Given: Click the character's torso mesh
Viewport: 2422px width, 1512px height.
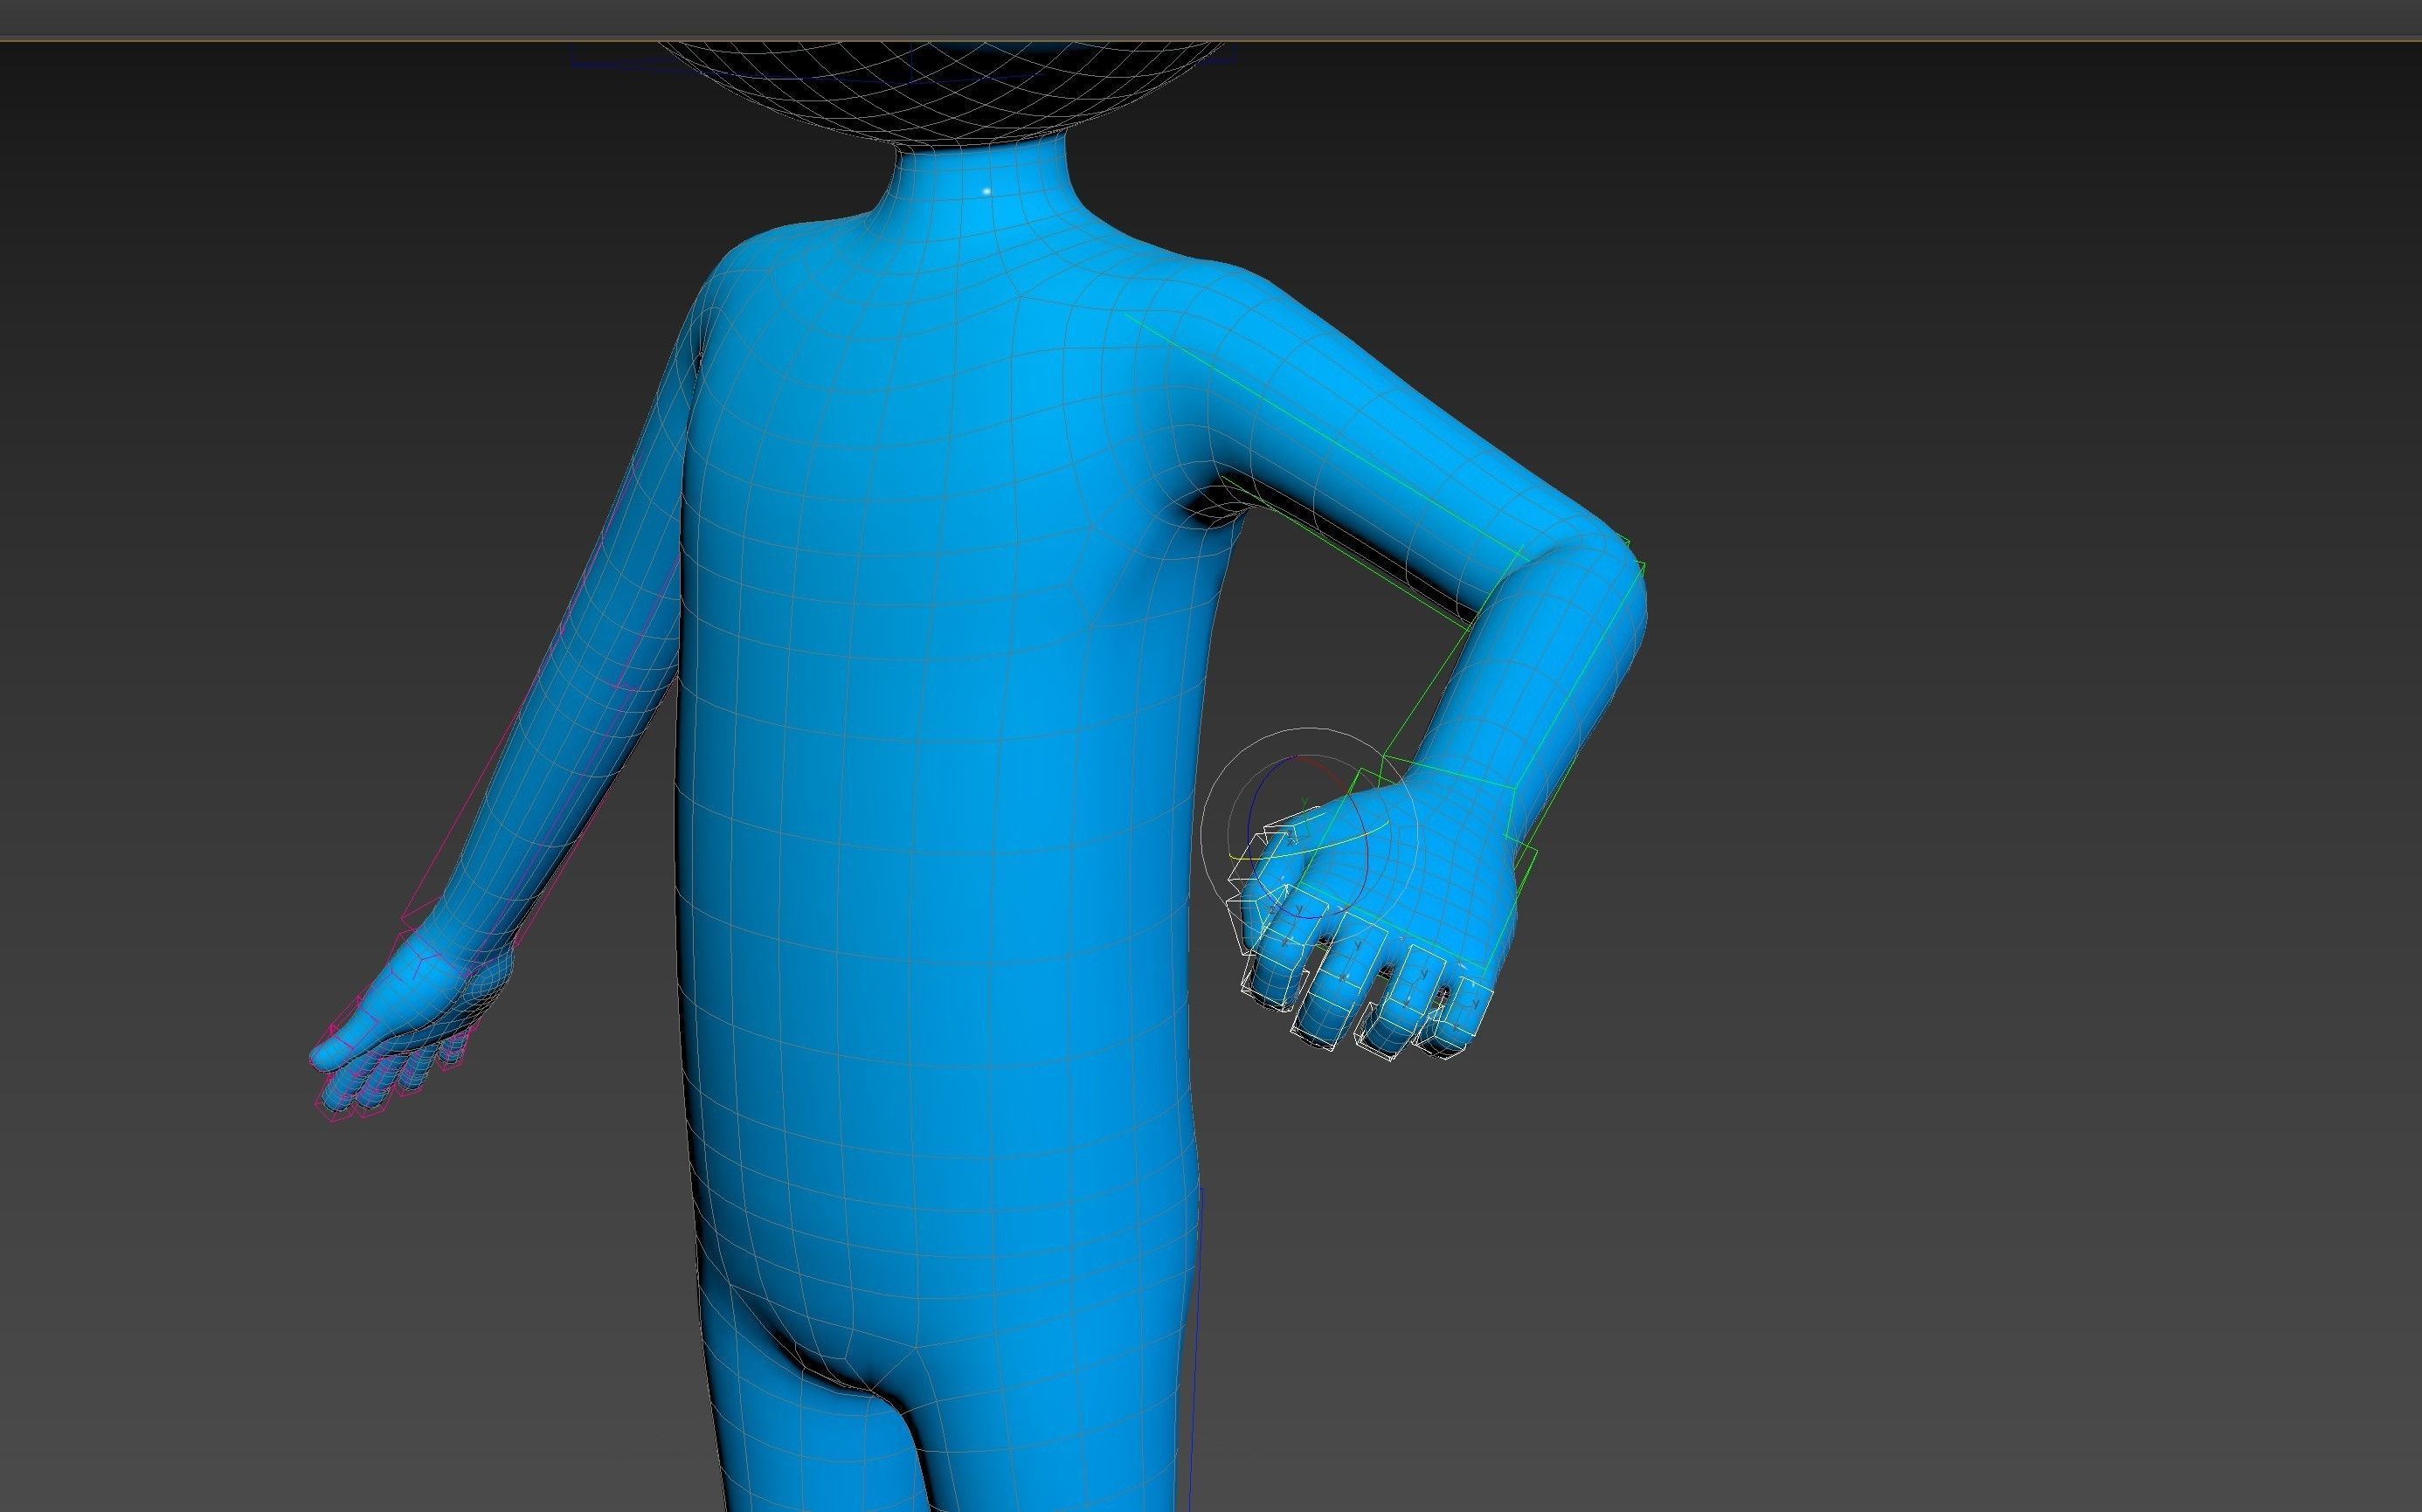Looking at the screenshot, I should coord(950,800).
